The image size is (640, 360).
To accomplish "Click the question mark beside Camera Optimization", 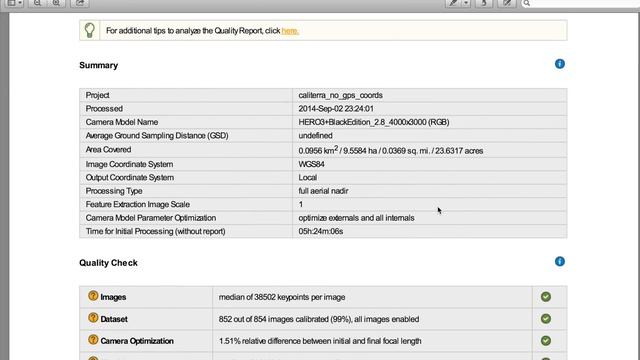I will [93, 340].
